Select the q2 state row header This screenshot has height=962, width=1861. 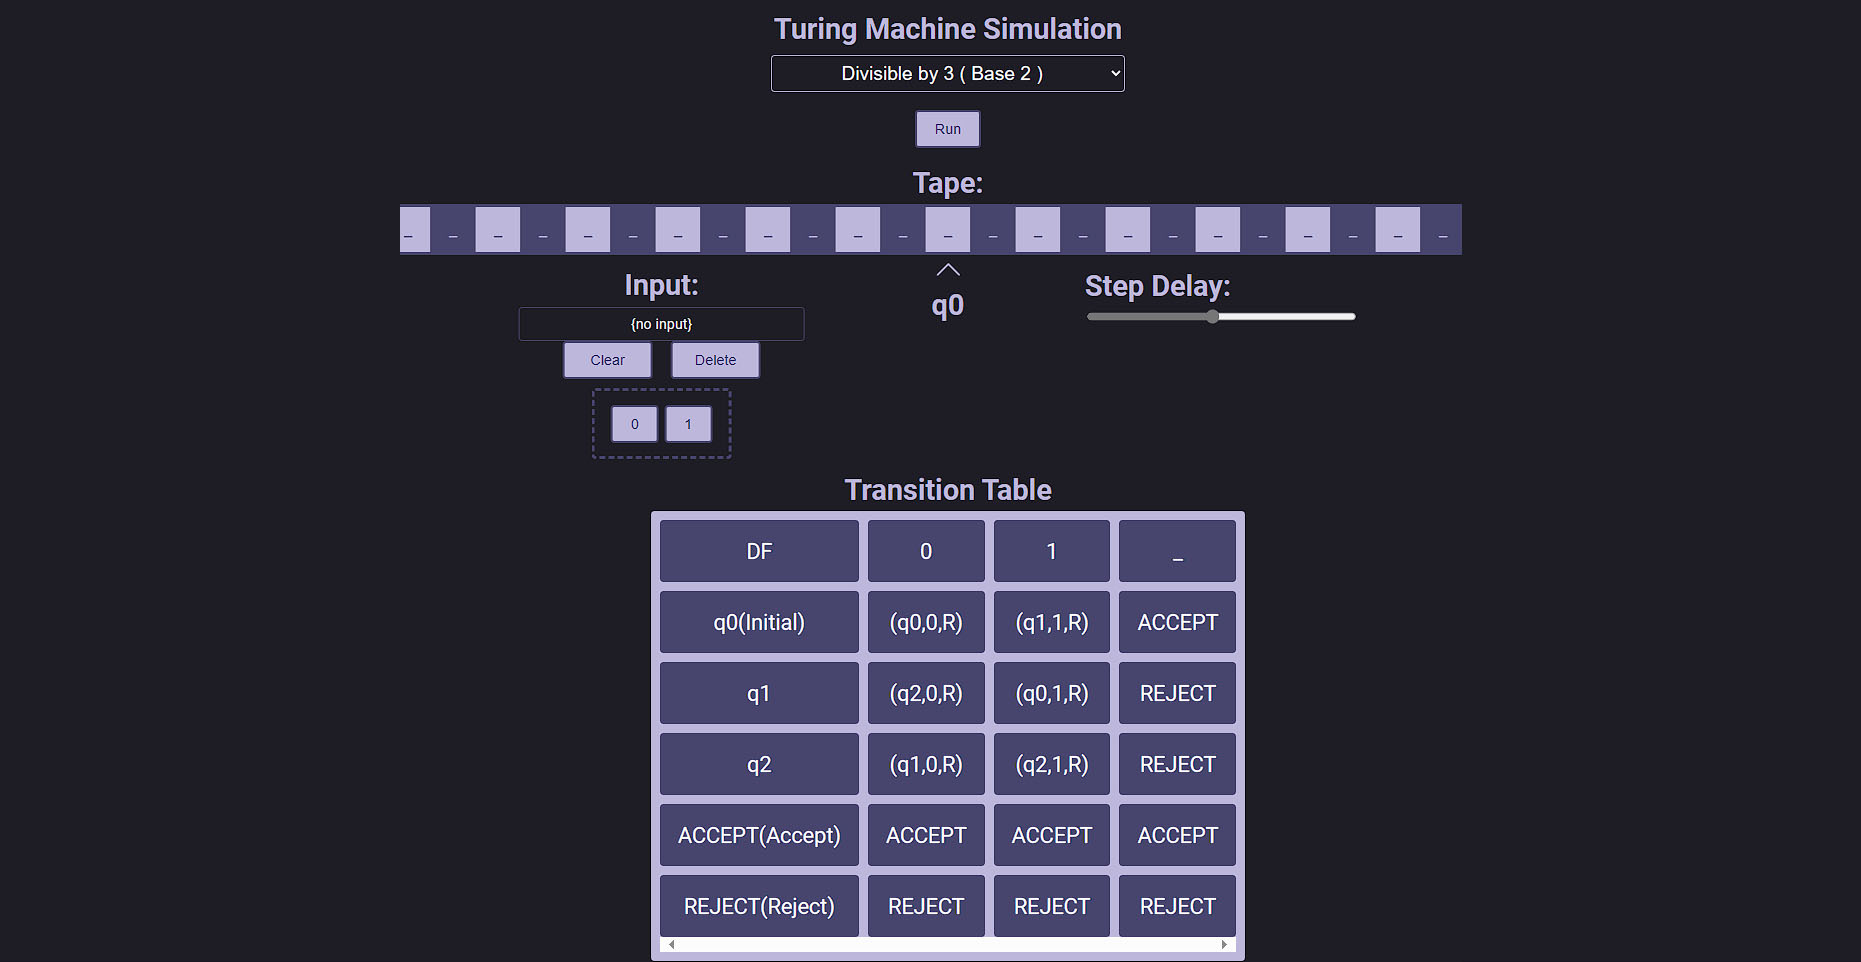759,764
